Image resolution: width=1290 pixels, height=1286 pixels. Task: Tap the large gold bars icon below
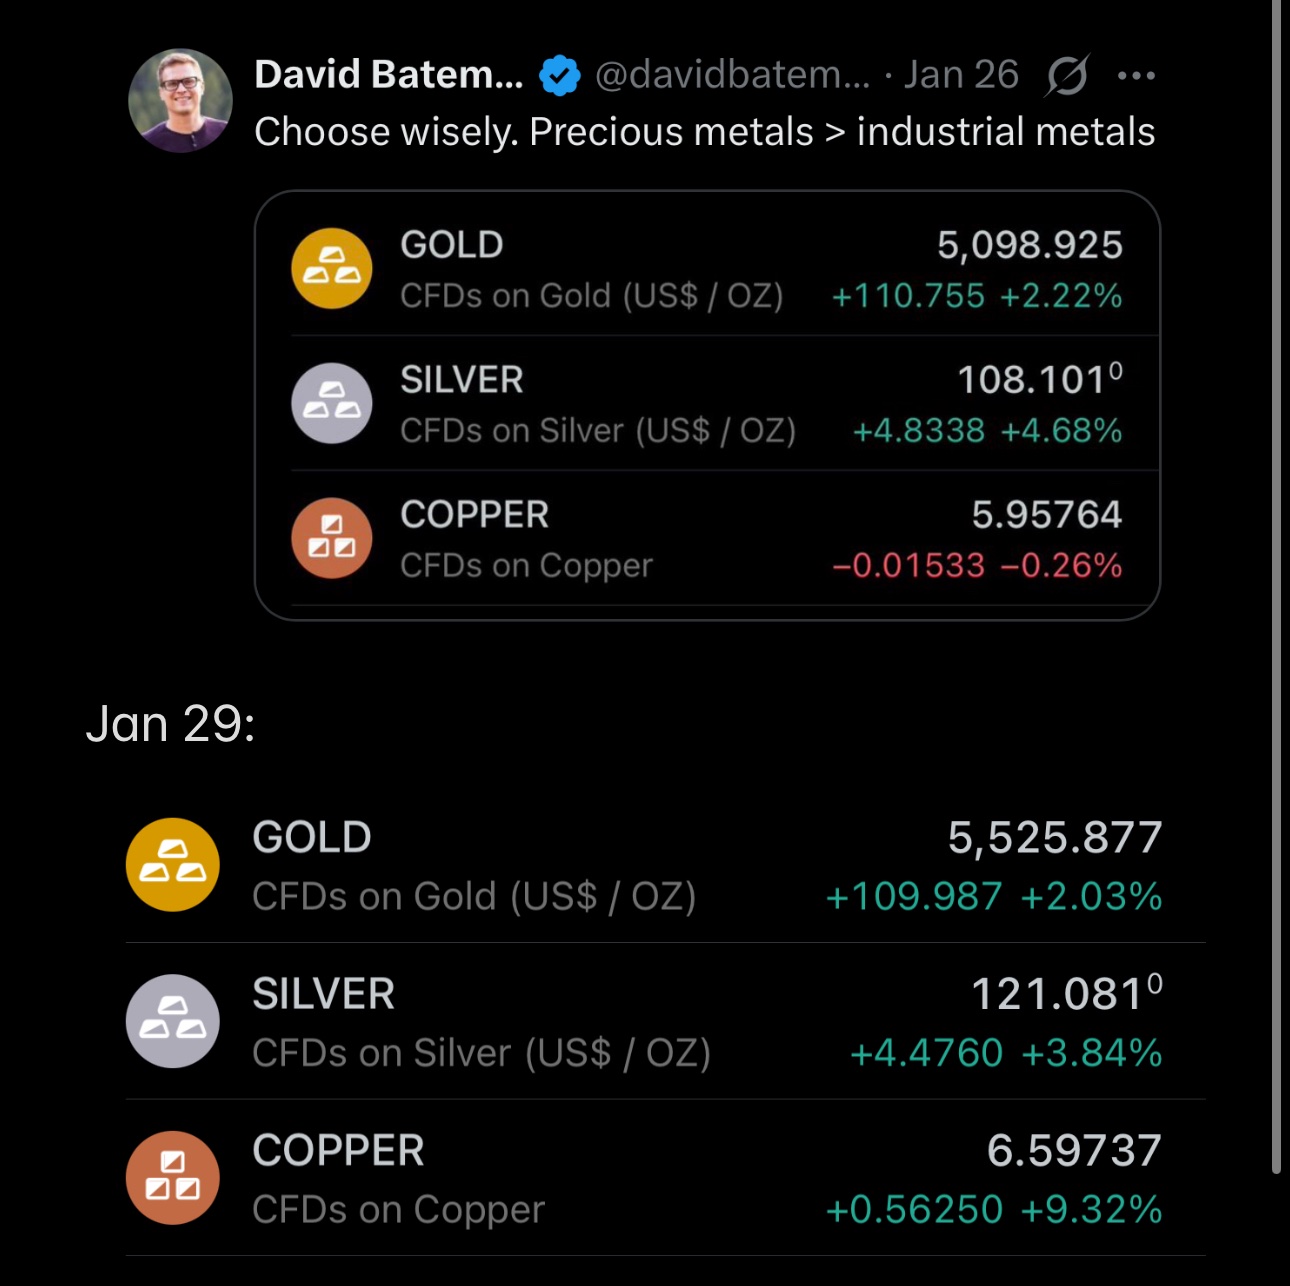click(173, 865)
